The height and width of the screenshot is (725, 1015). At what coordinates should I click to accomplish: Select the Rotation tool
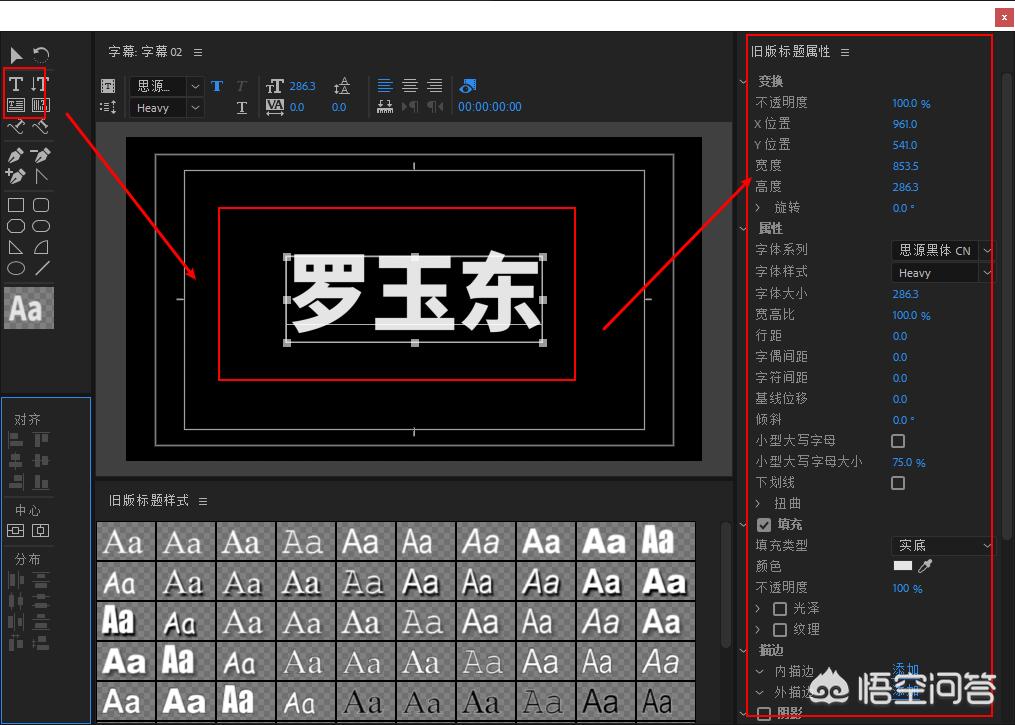coord(38,55)
